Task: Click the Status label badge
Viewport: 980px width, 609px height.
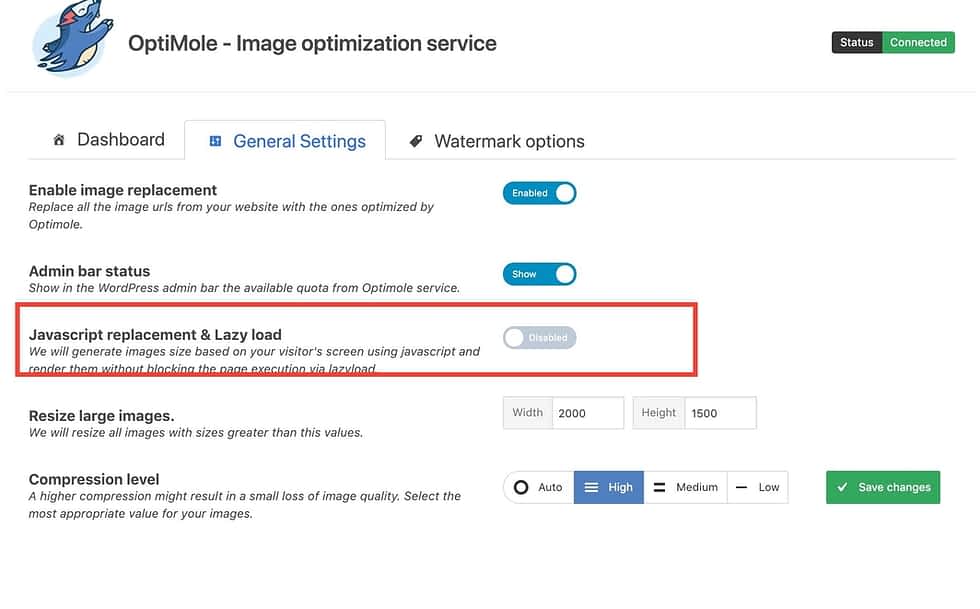Action: coord(857,43)
